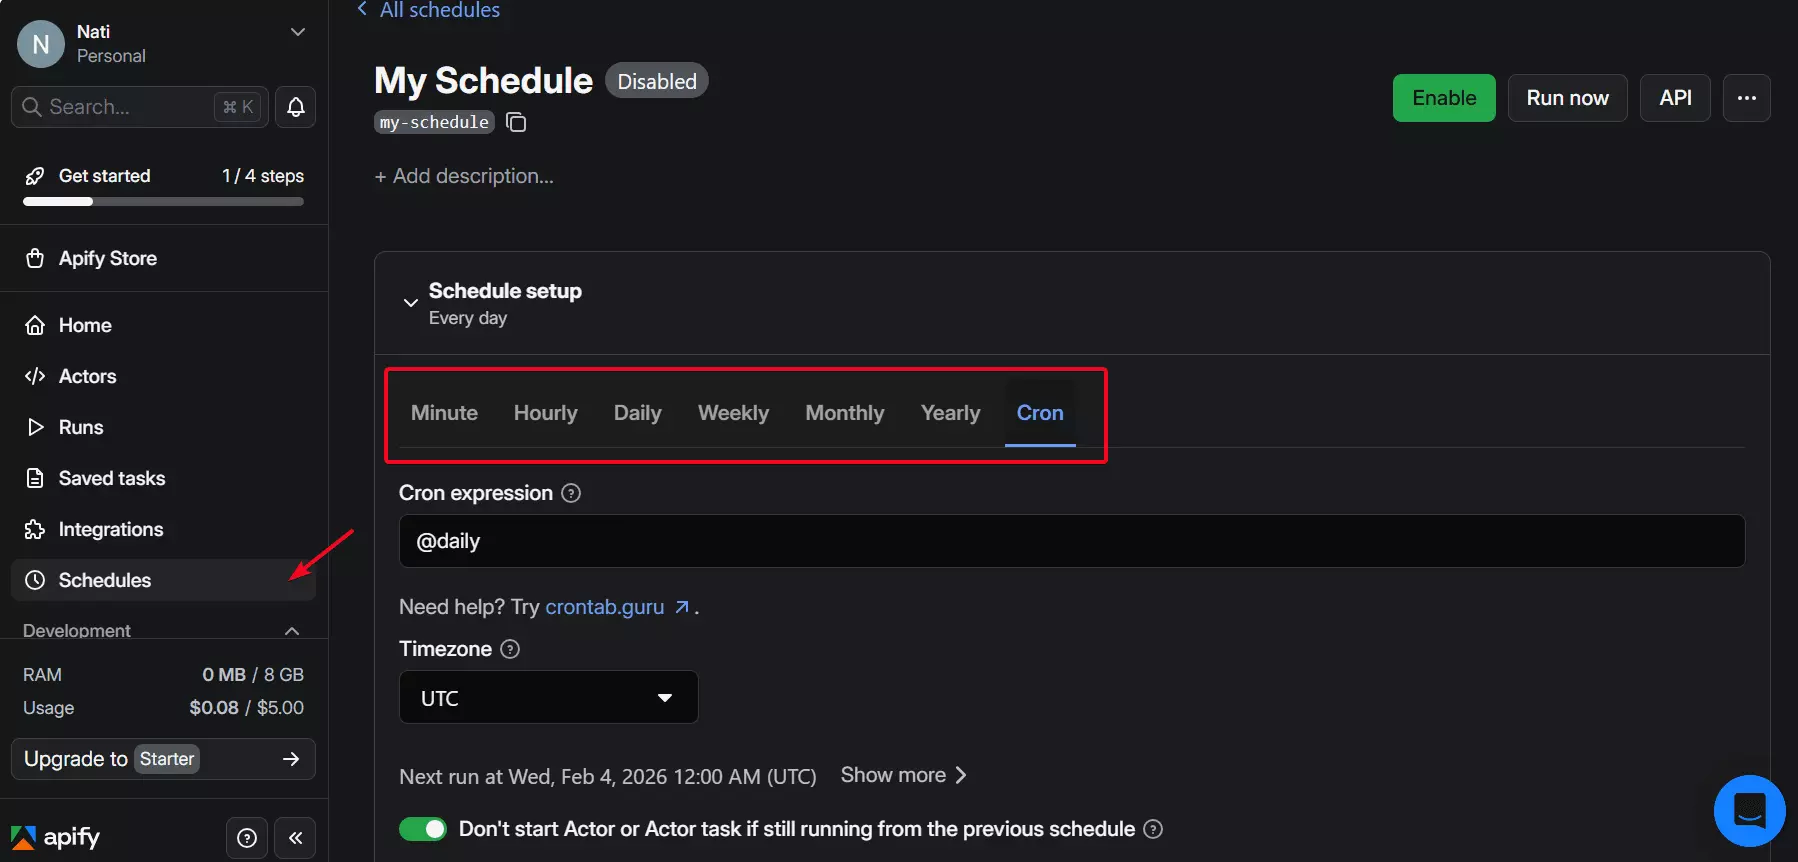Screen dimensions: 1798x862
Task: Click the Usage value $0.08 / $5.00
Action: (x=247, y=708)
